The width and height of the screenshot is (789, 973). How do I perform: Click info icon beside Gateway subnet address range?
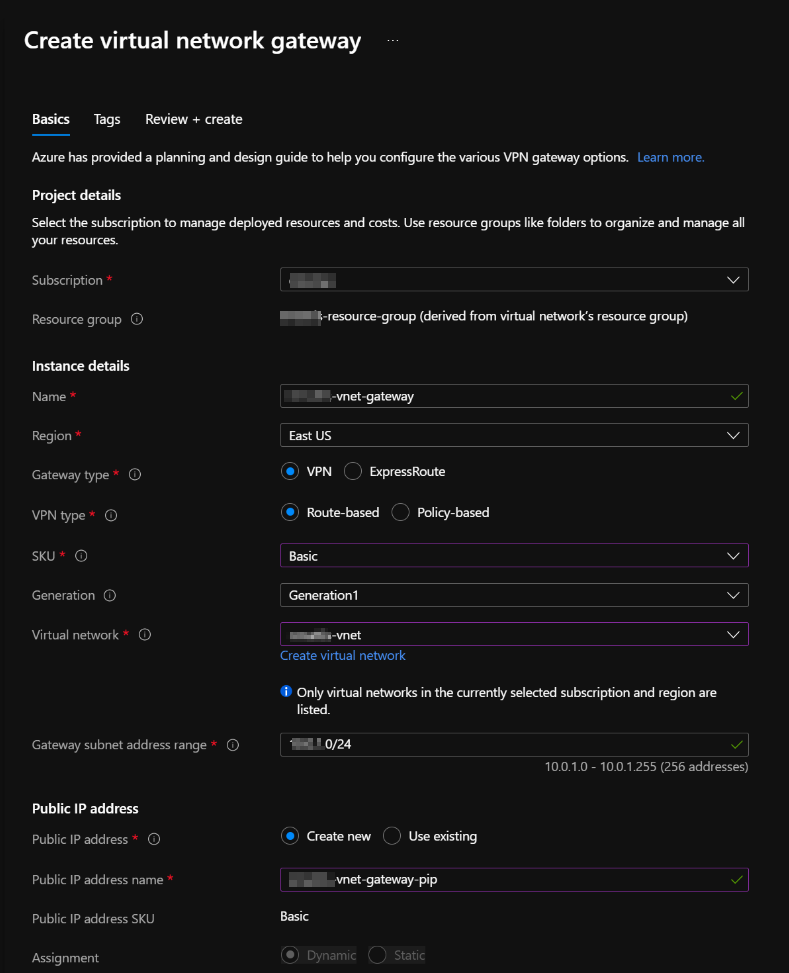pyautogui.click(x=233, y=745)
